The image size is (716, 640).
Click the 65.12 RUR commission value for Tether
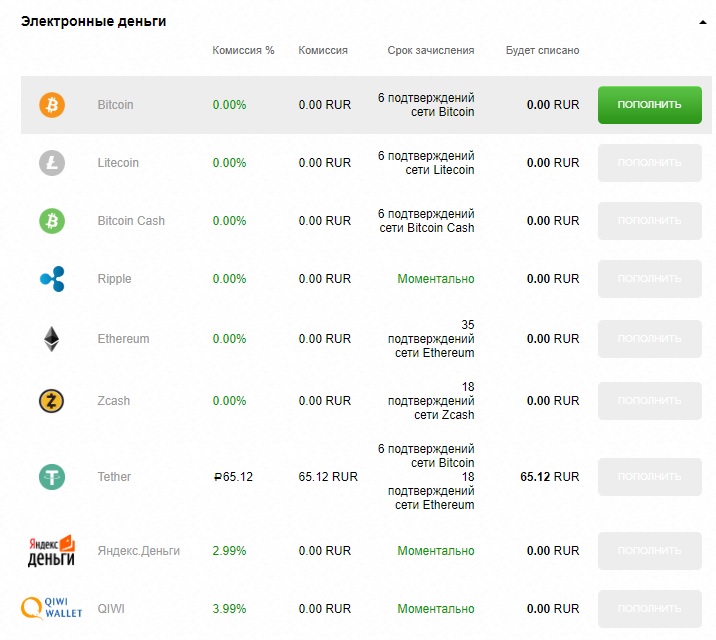click(x=328, y=477)
